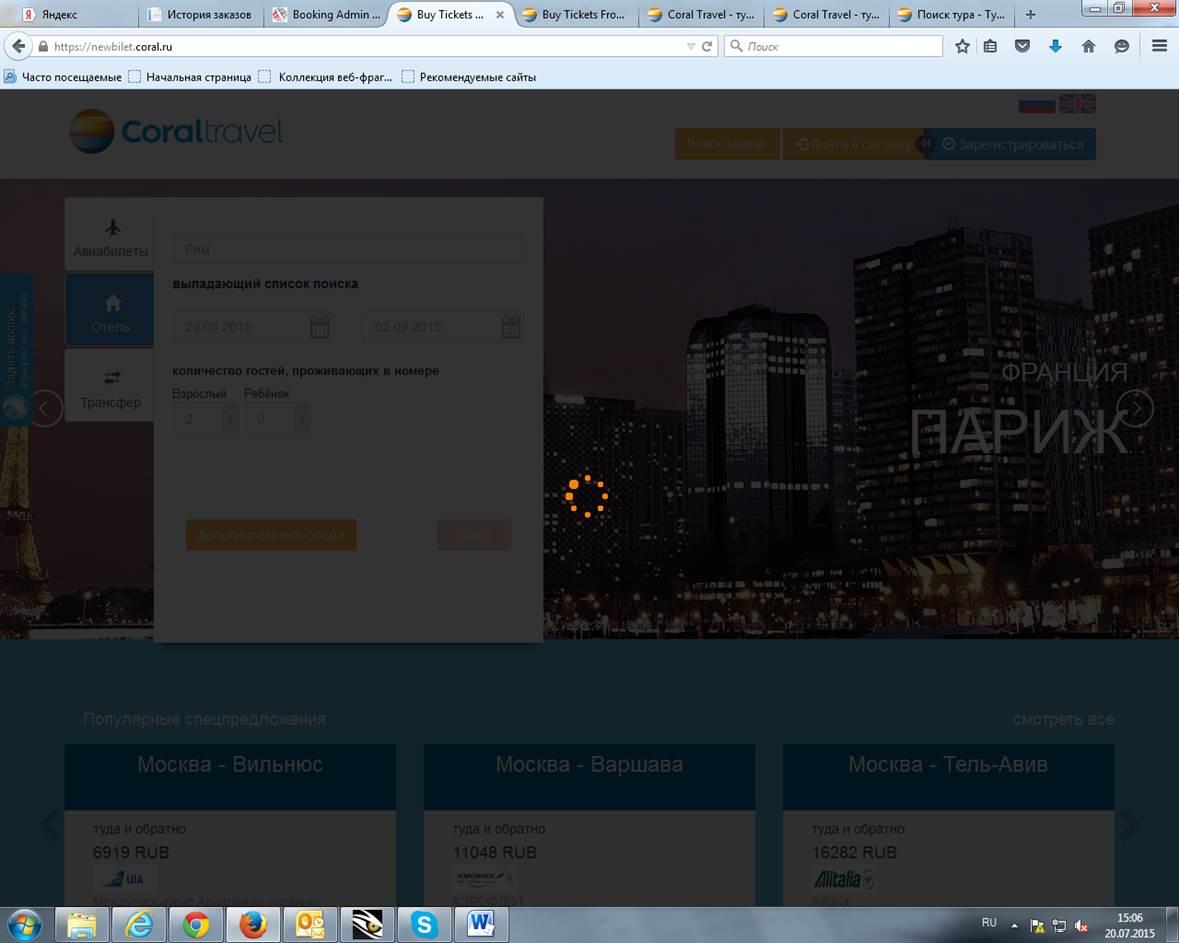Launch Skype from the taskbar
The image size is (1179, 943).
[x=424, y=925]
